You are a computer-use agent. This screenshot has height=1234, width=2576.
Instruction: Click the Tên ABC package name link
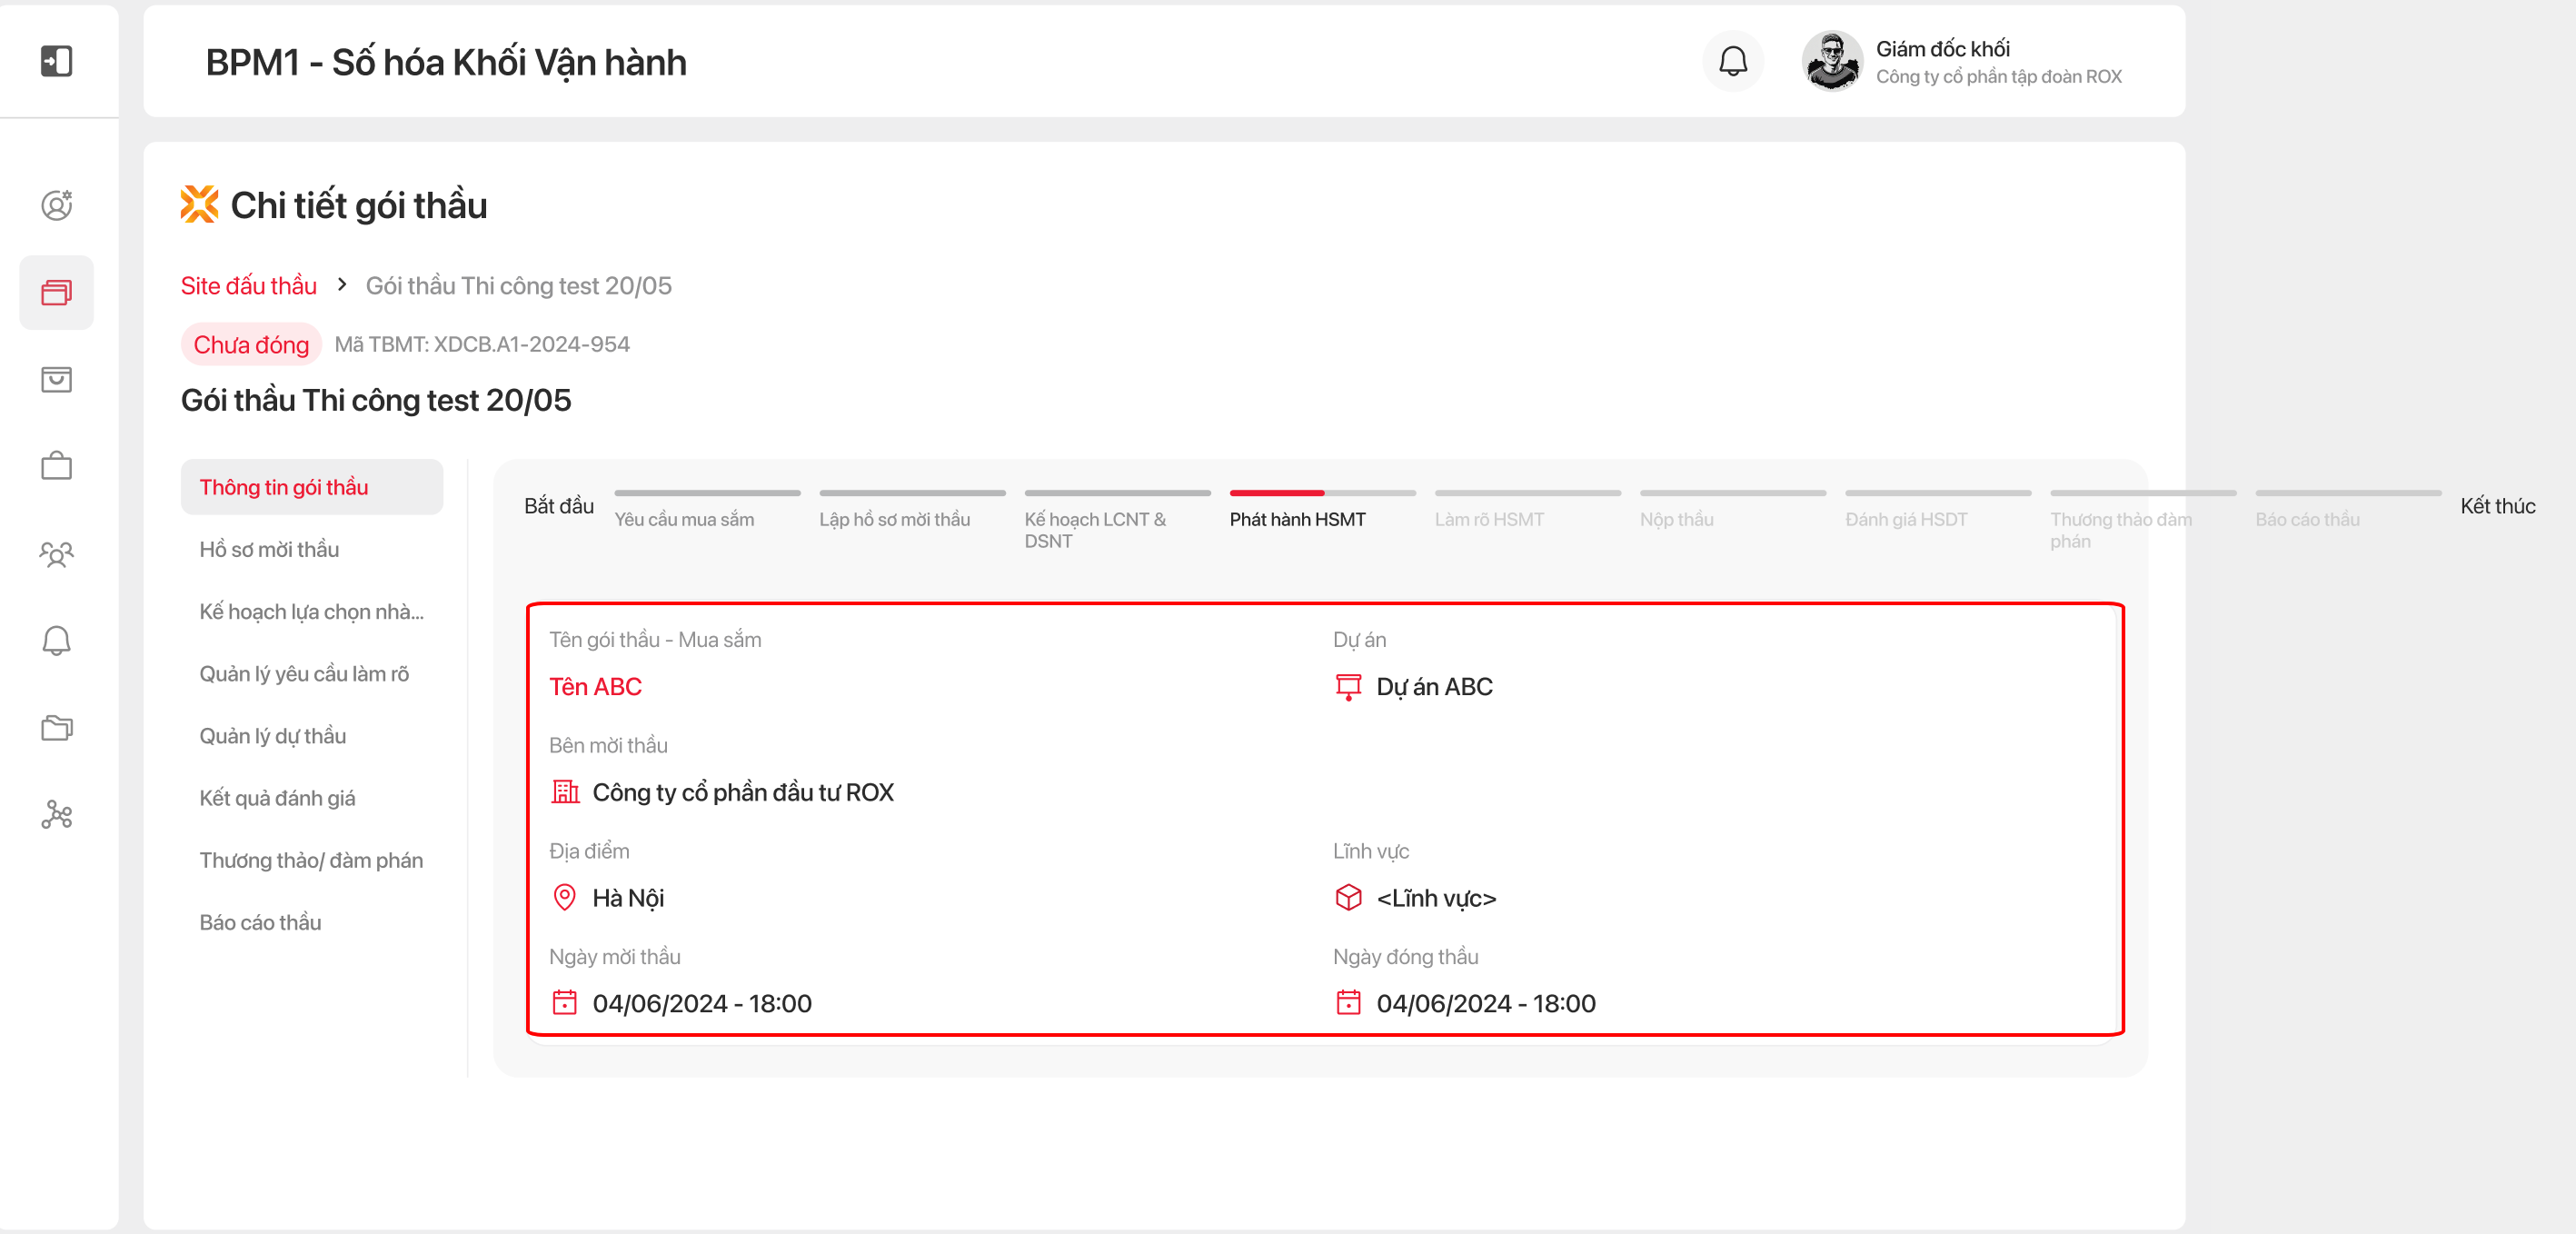pos(595,687)
